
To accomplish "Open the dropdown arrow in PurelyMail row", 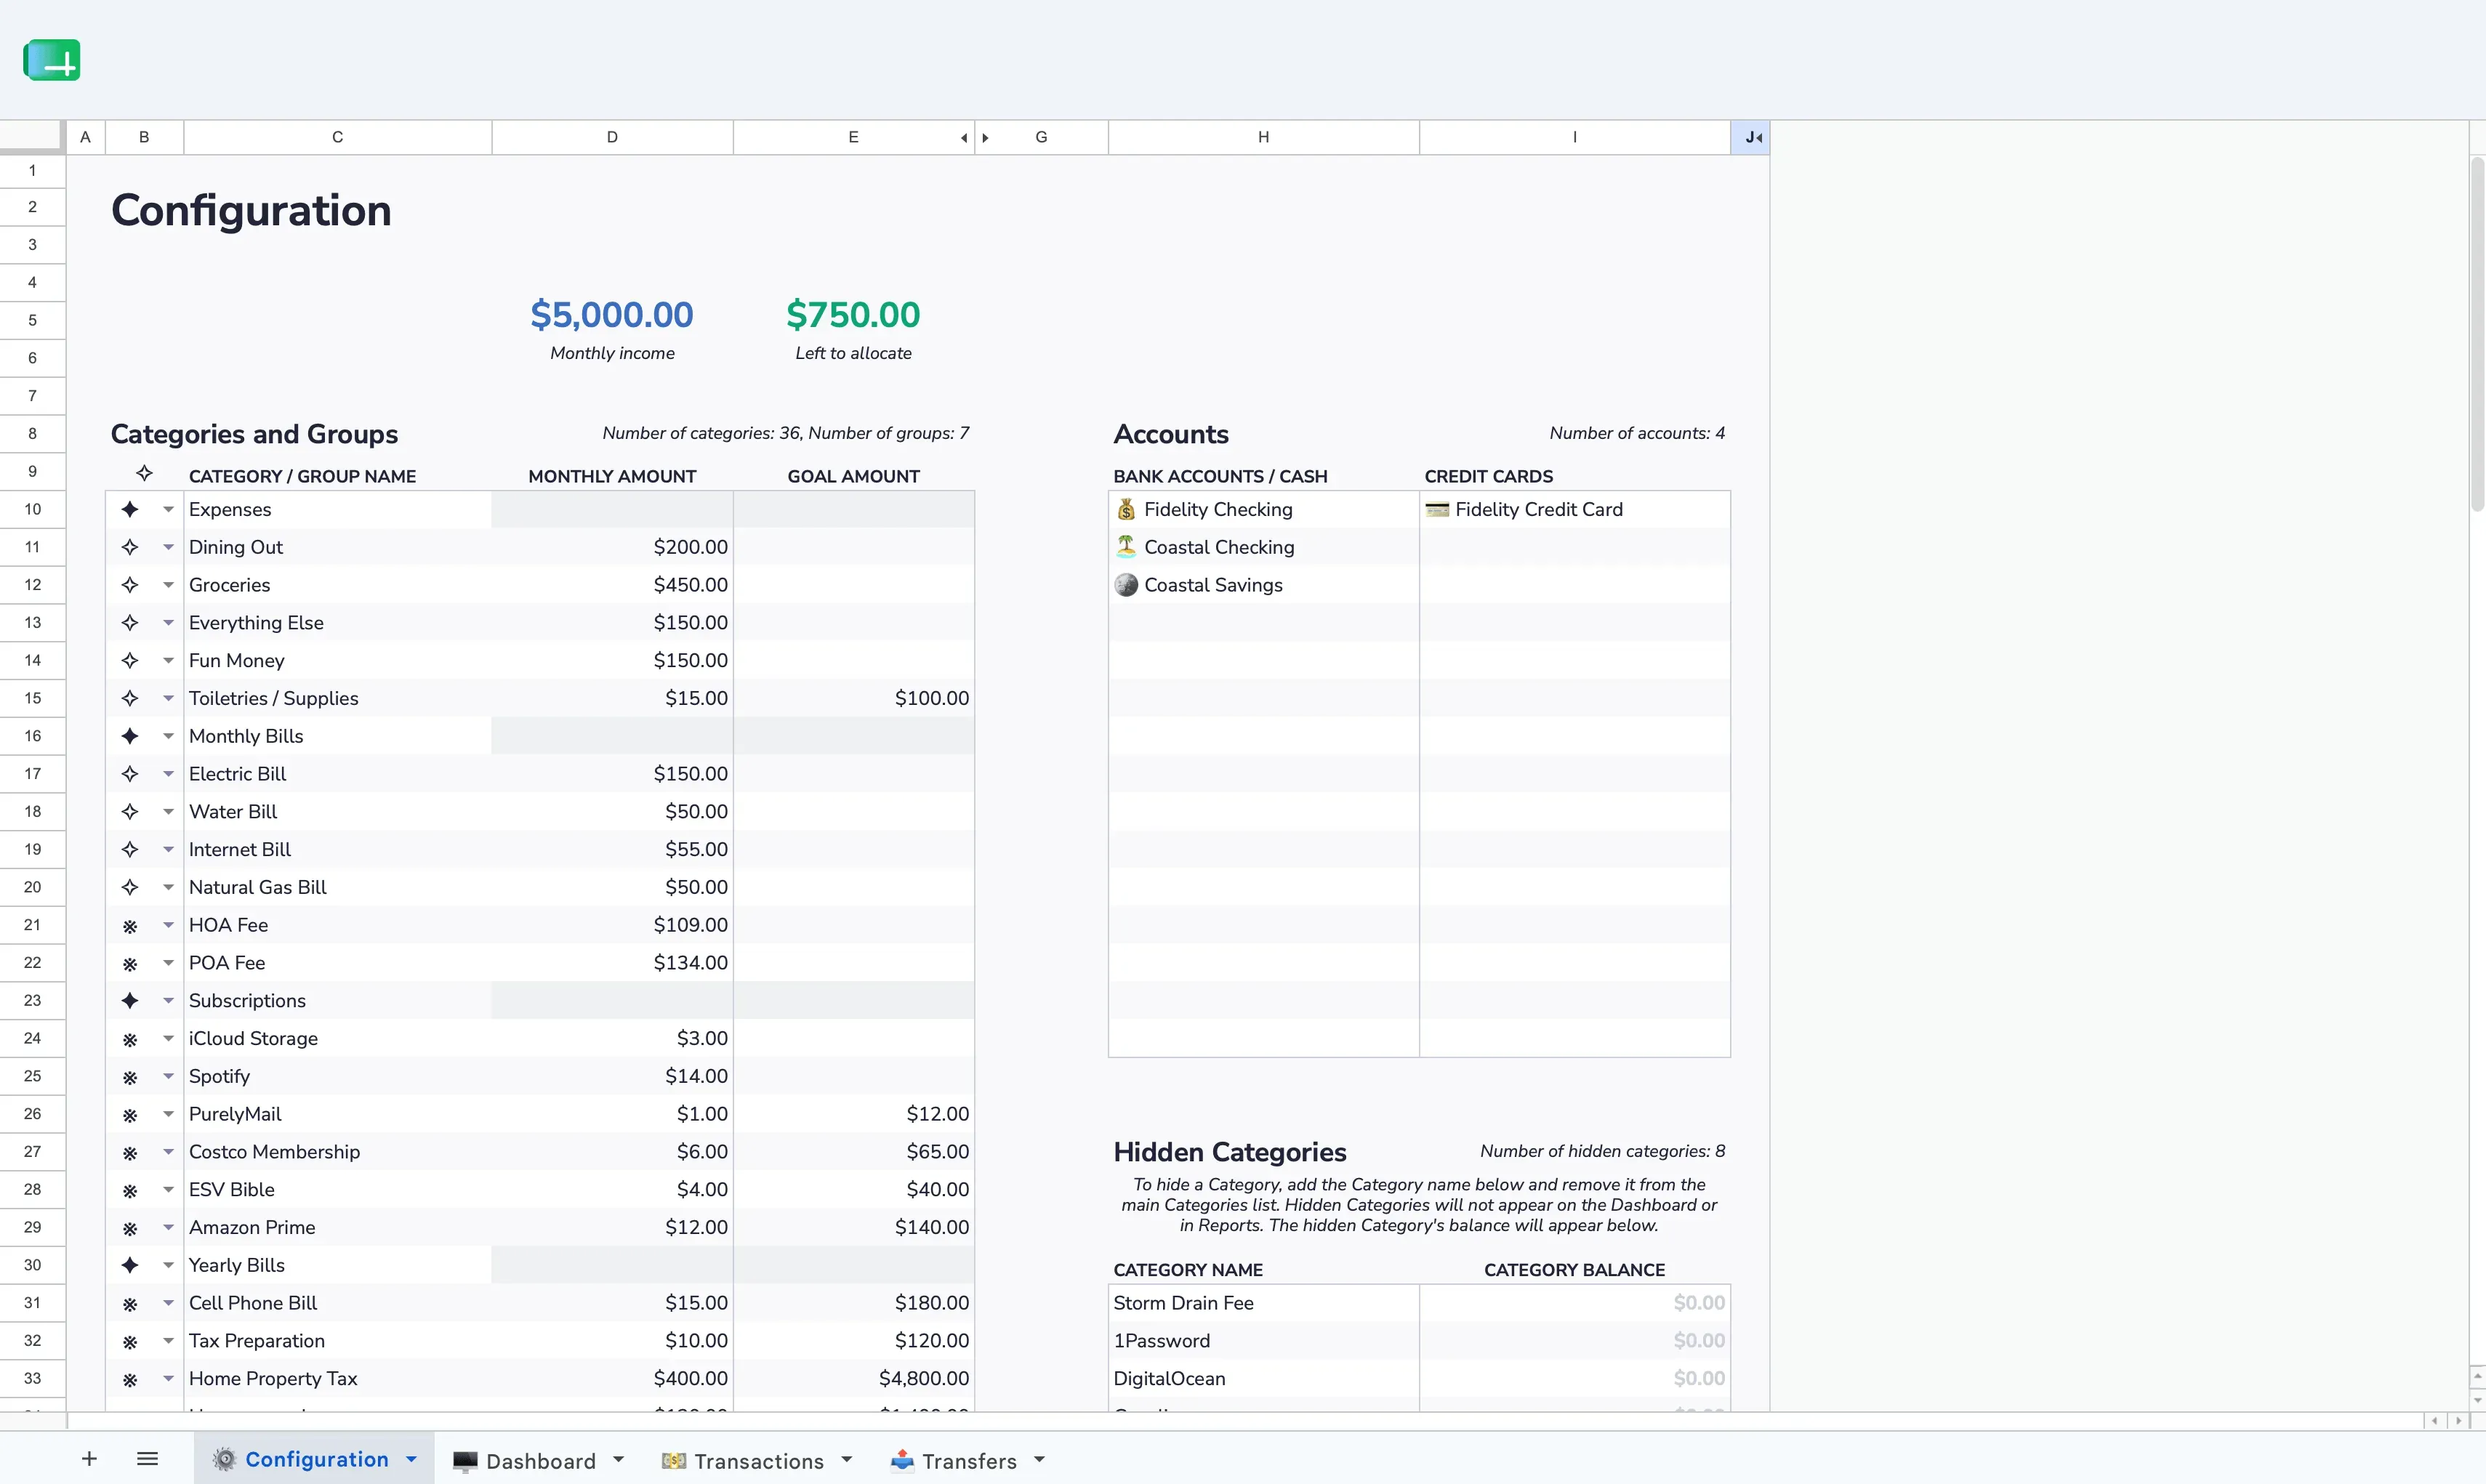I will click(168, 1114).
